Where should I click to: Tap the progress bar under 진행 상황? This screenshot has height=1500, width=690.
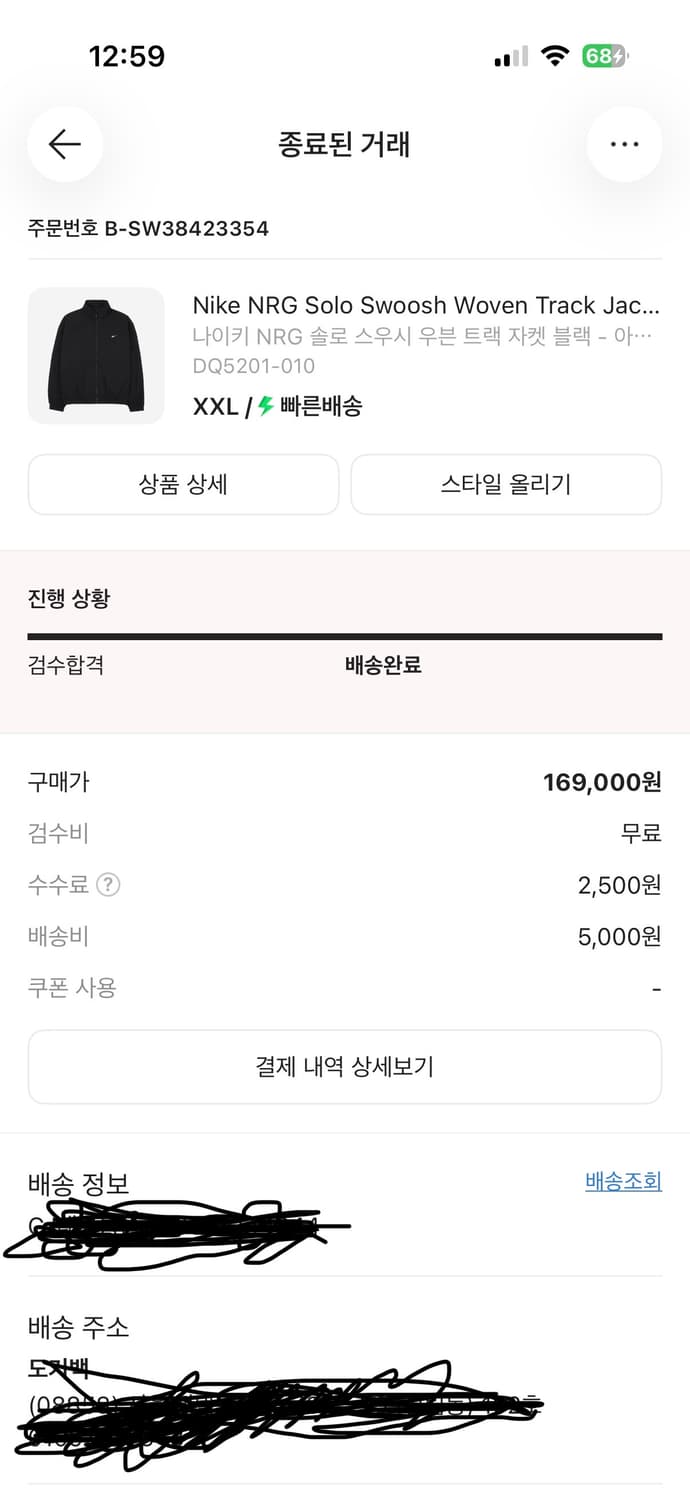coord(345,634)
